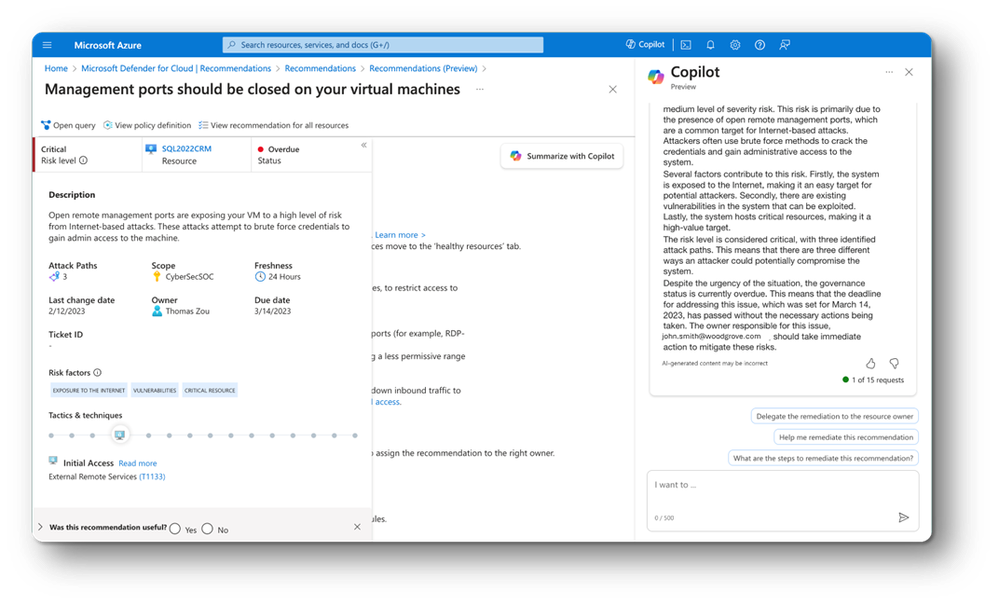Click Help me remediate this recommendation

coord(846,437)
